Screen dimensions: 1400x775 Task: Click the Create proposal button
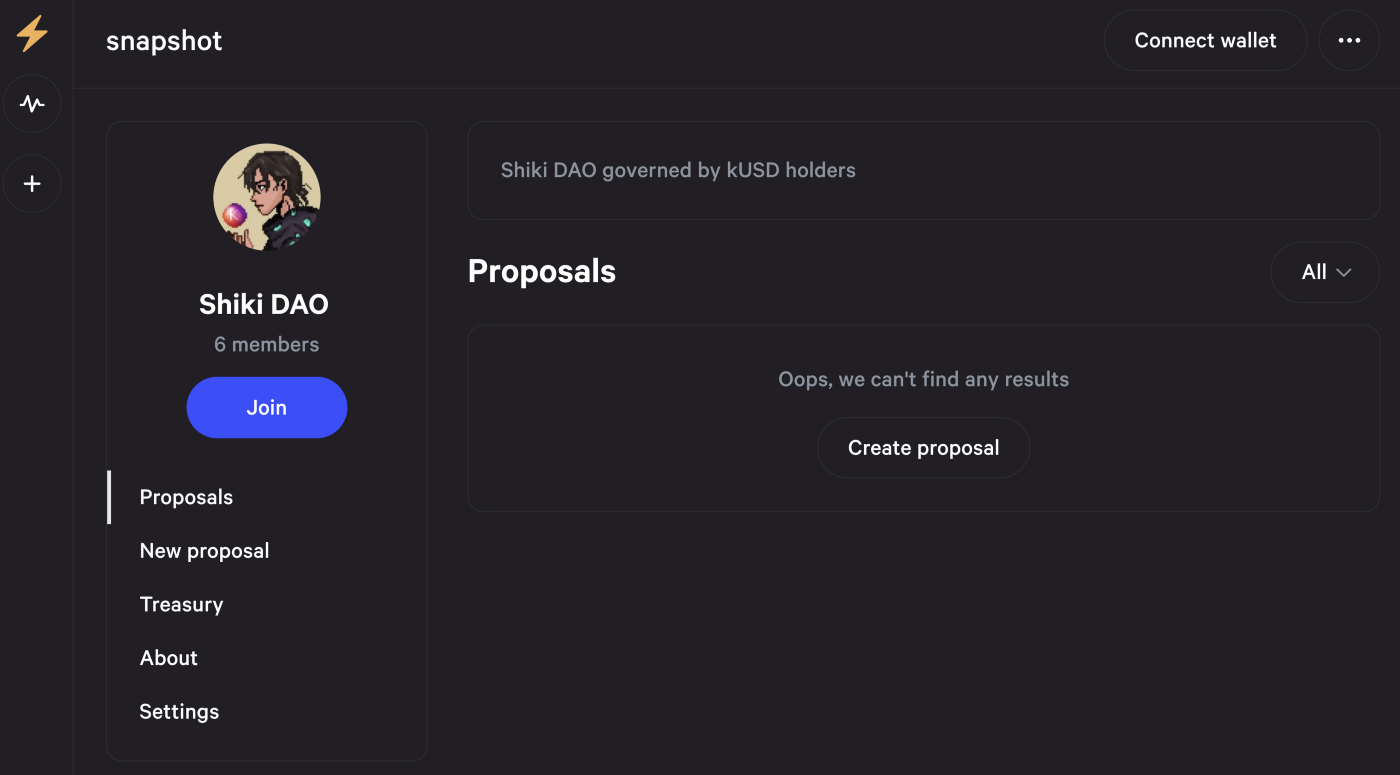(923, 448)
